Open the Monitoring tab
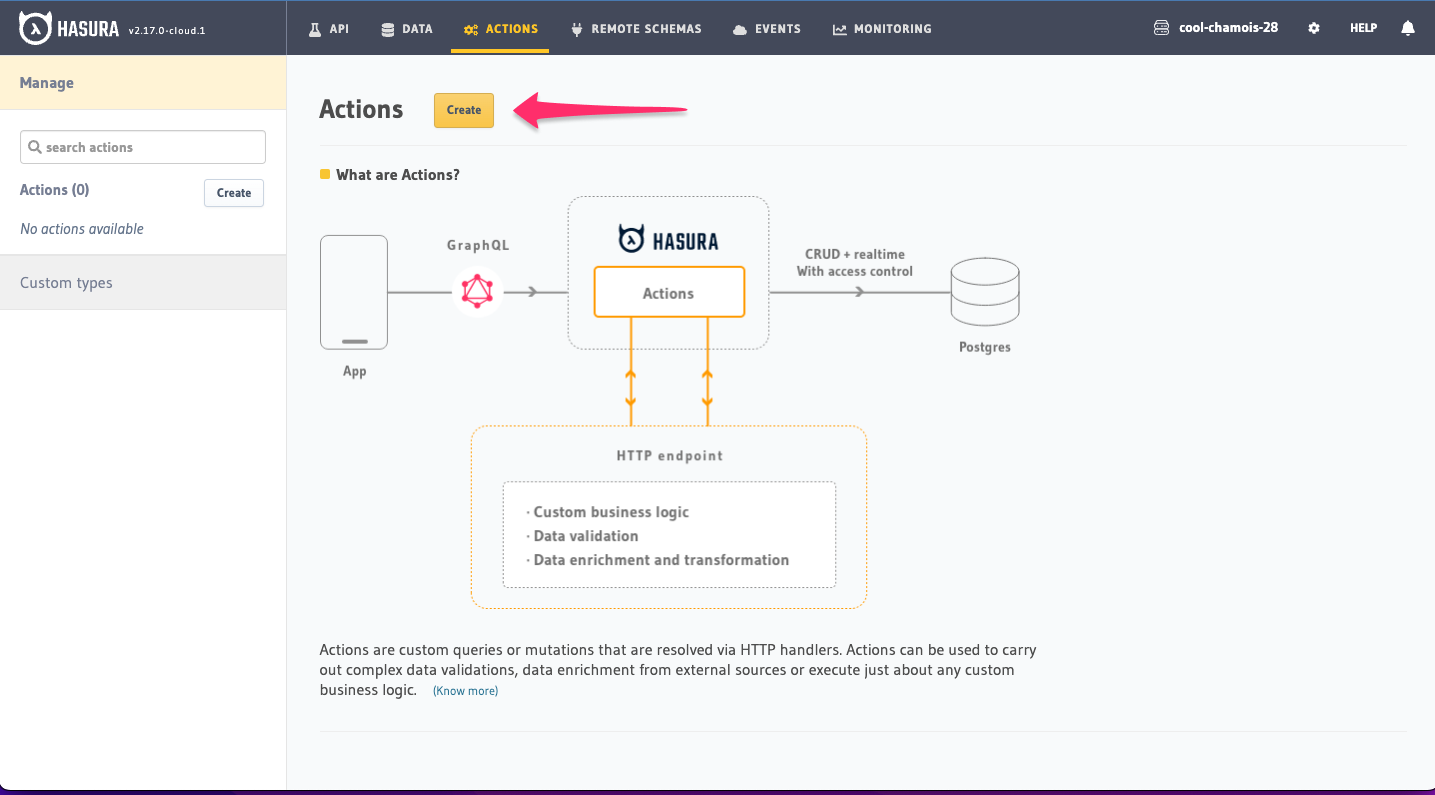 882,29
